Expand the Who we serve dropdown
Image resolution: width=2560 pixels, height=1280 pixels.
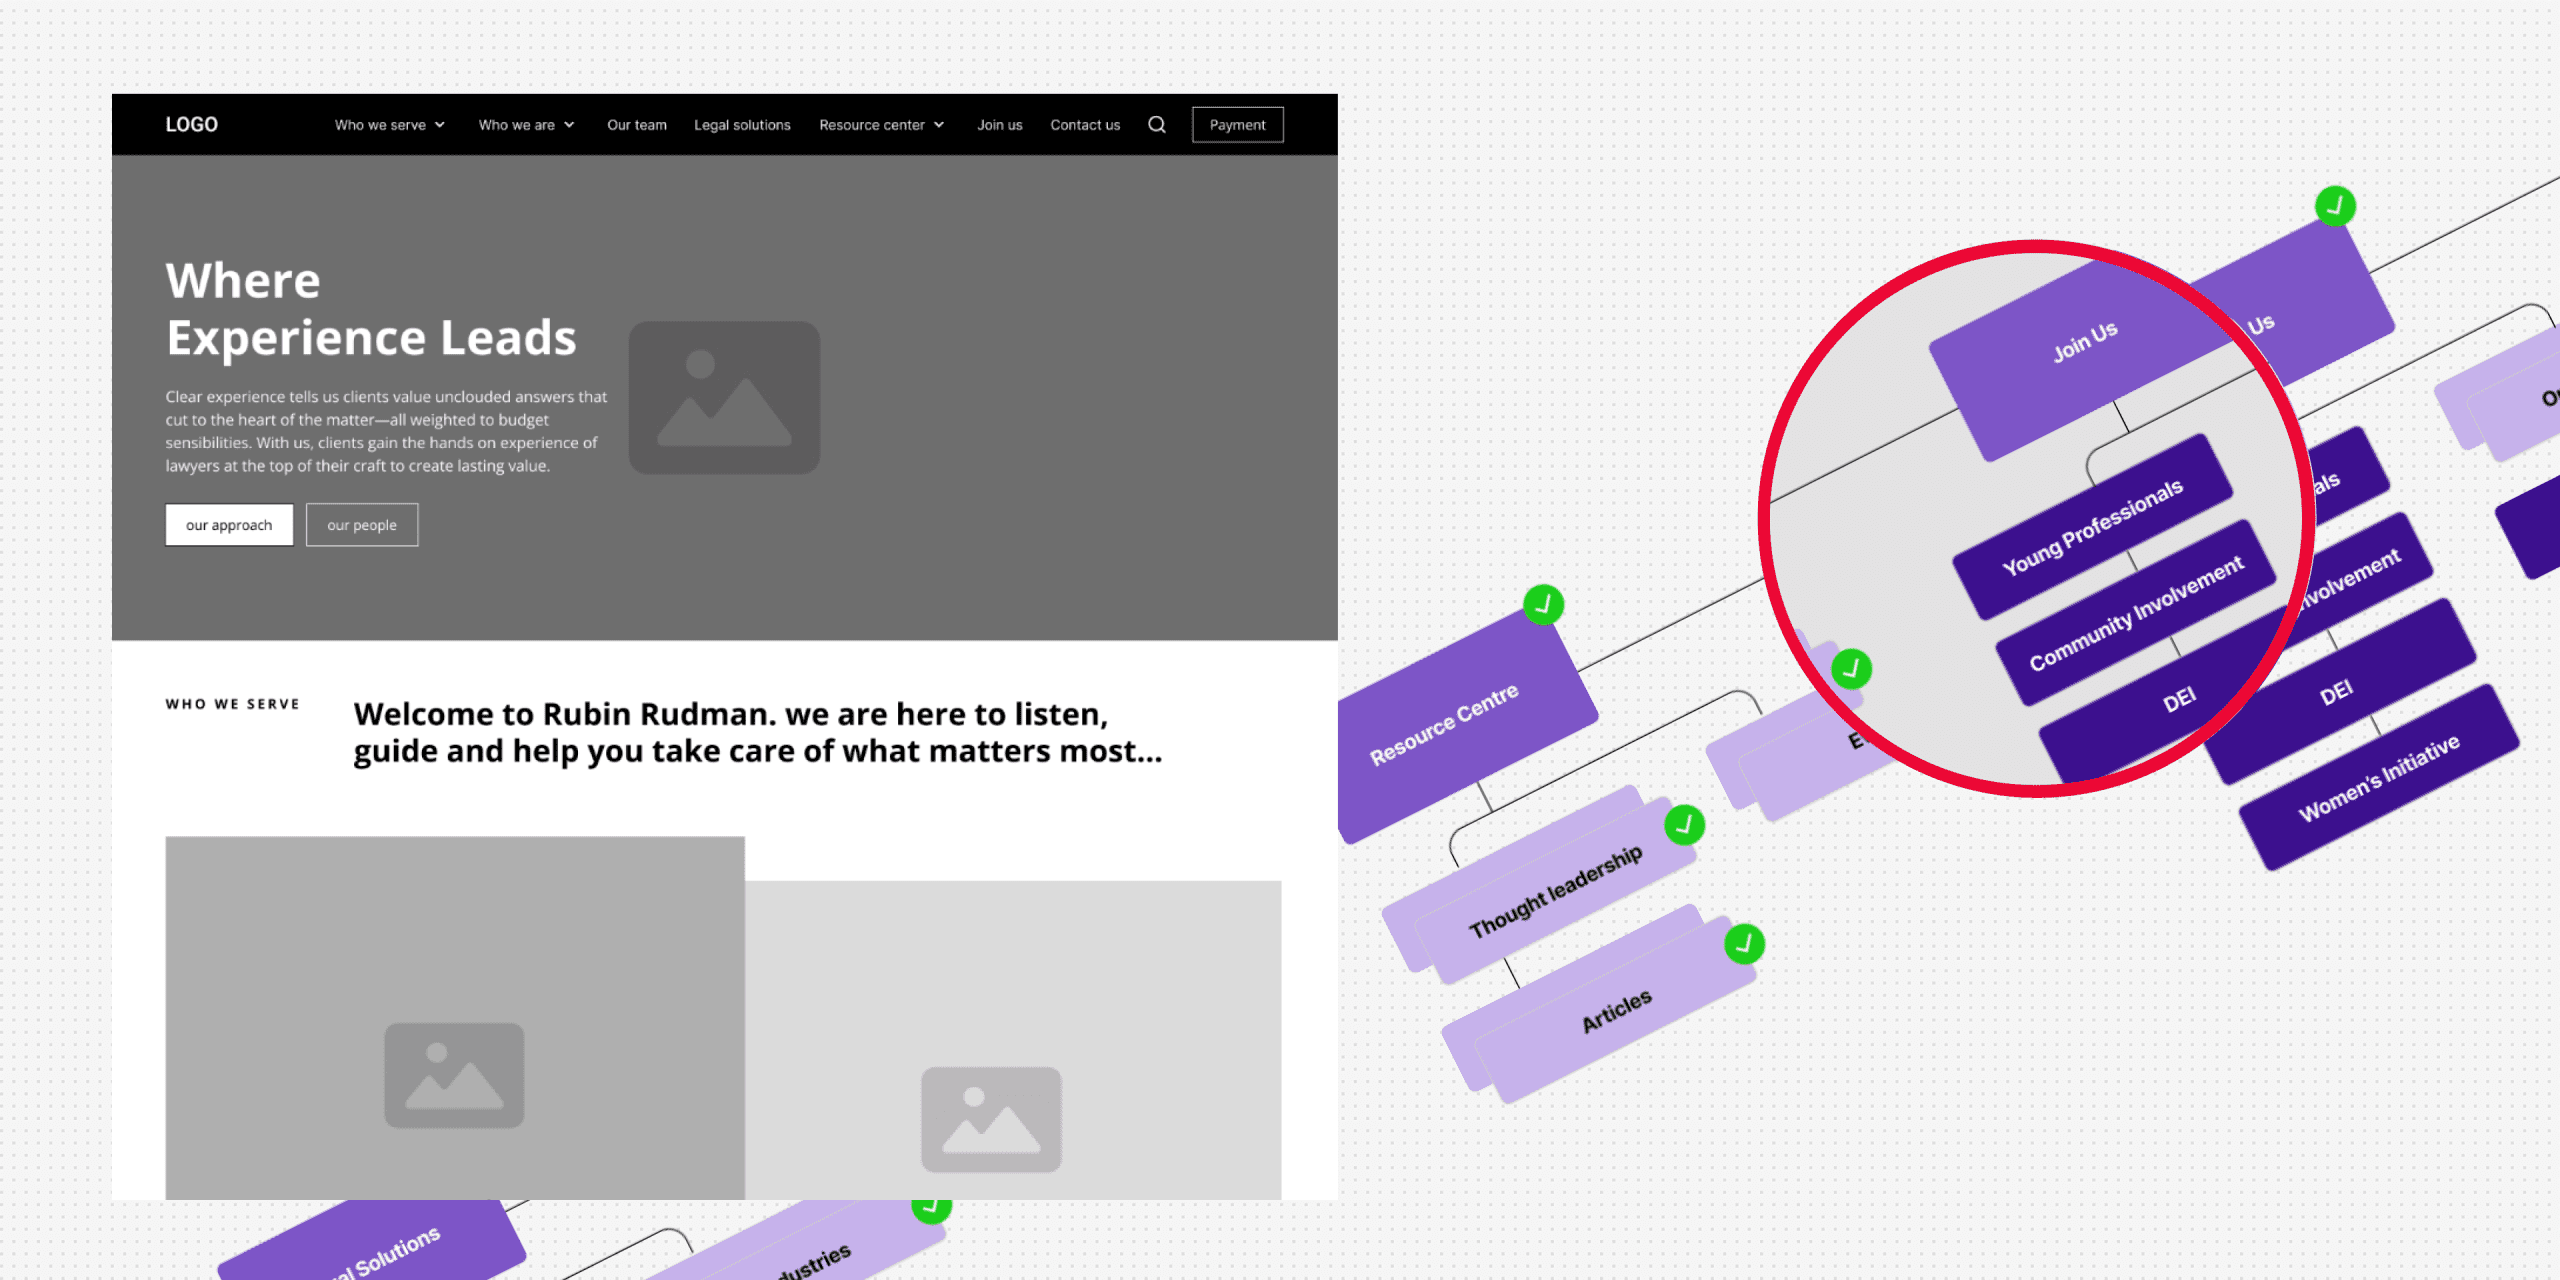(x=389, y=125)
